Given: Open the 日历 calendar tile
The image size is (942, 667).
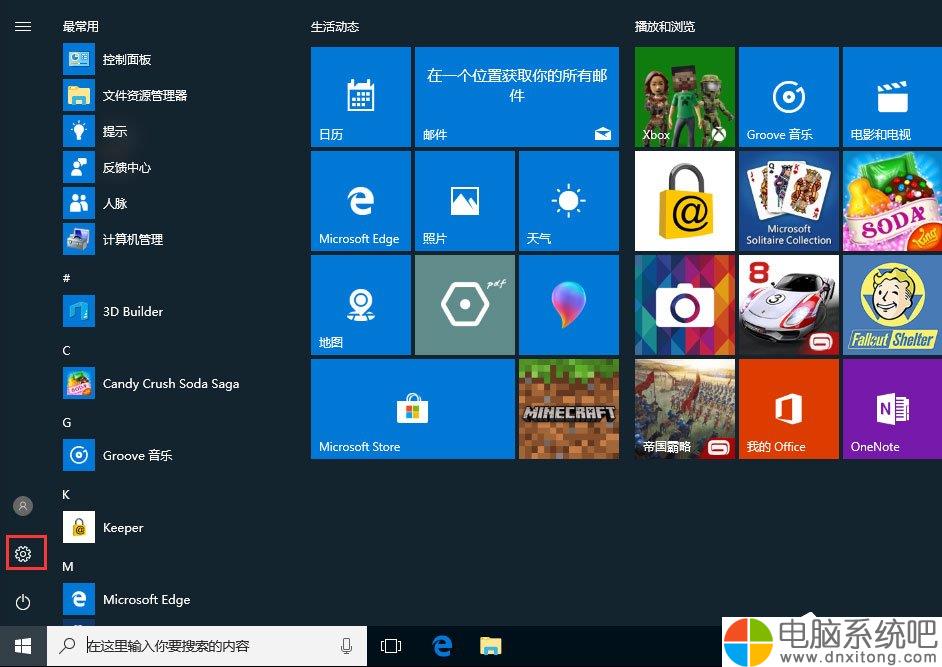Looking at the screenshot, I should pyautogui.click(x=360, y=97).
